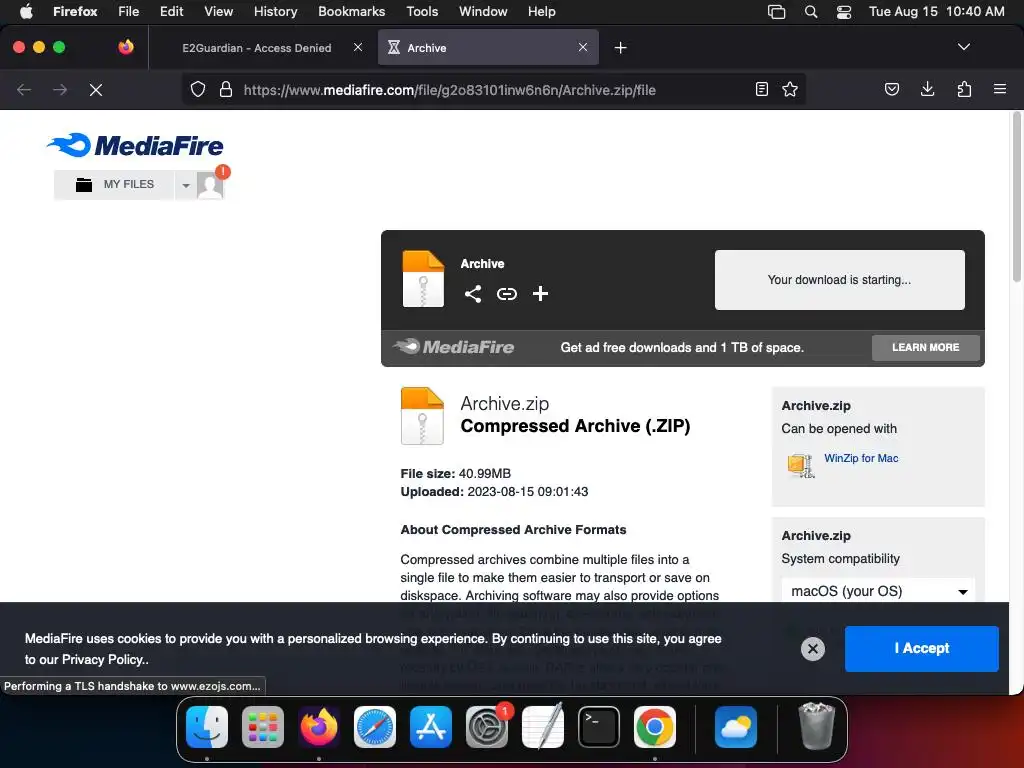Open the Edit menu
This screenshot has height=768, width=1024.
tap(171, 11)
